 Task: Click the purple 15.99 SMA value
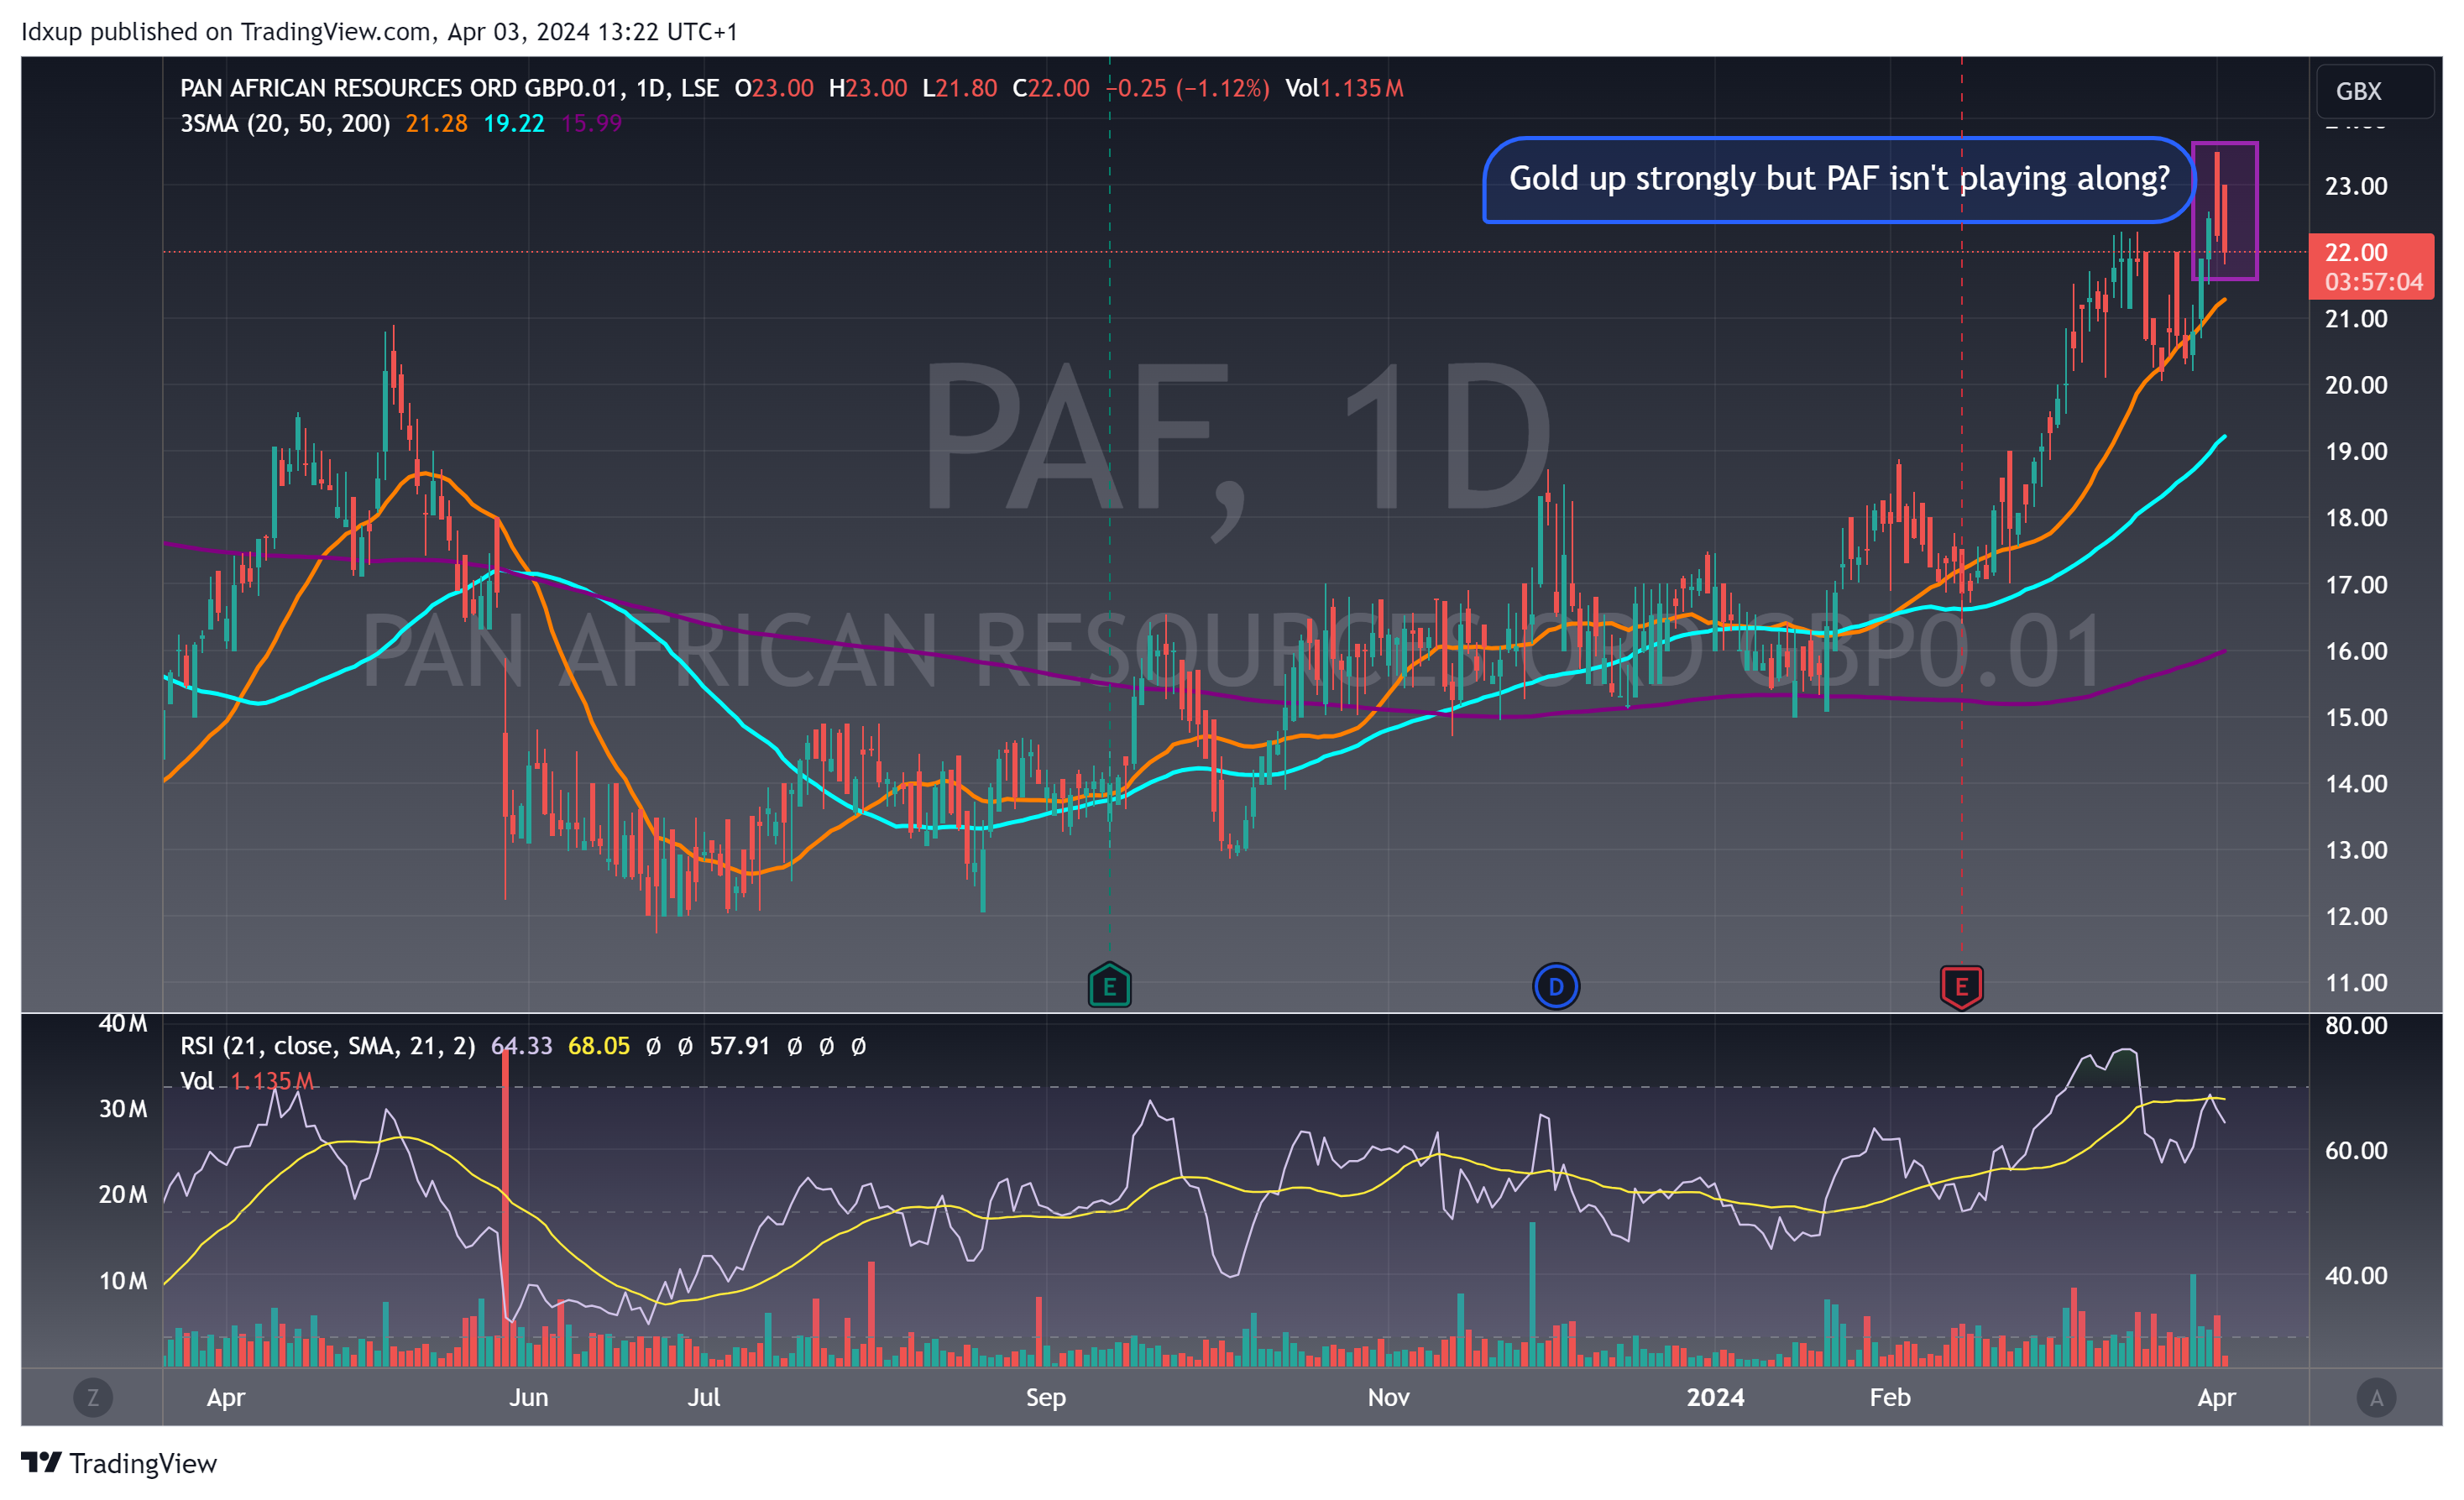coord(592,123)
